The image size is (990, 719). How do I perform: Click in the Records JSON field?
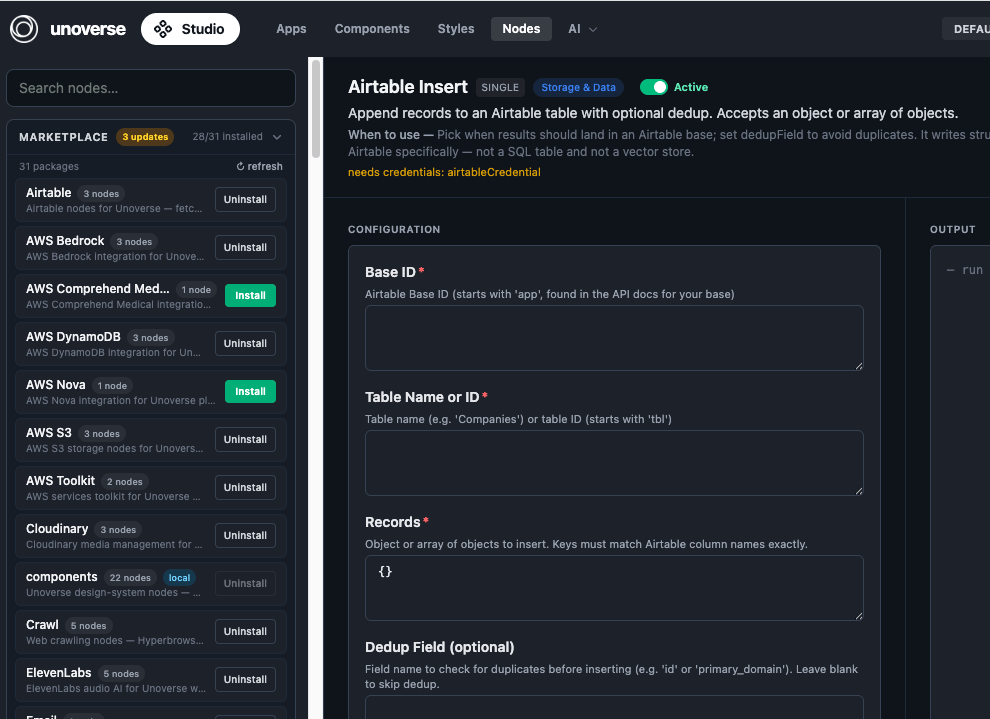(x=614, y=588)
